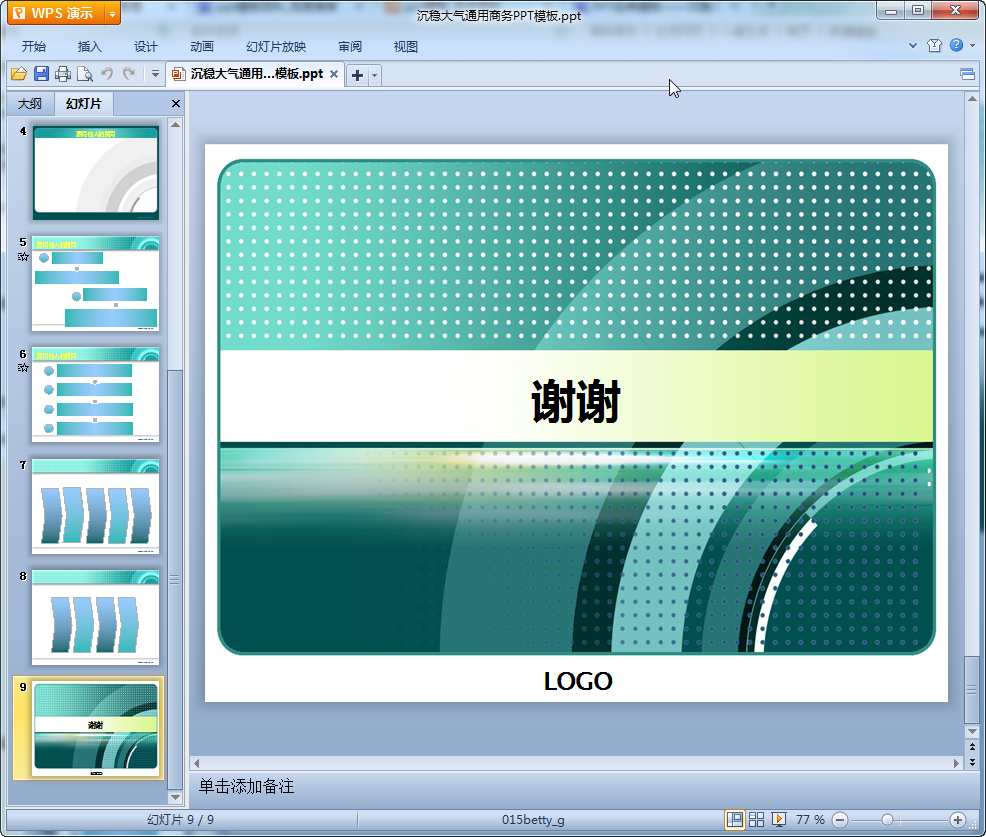Switch to Slide Sorter view icon
The height and width of the screenshot is (837, 986).
tap(756, 819)
